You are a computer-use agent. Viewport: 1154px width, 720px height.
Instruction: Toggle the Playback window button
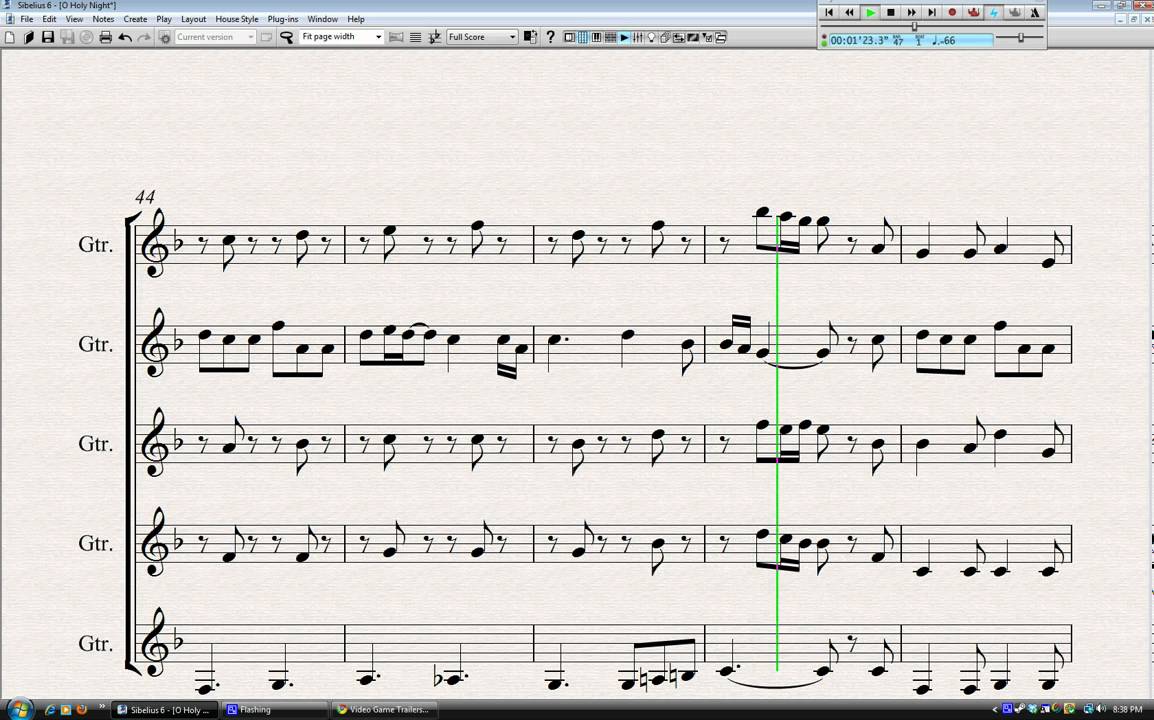tap(624, 37)
